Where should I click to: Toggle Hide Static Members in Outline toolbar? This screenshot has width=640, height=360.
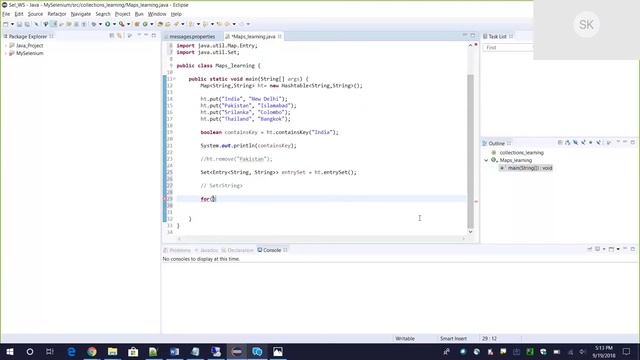[x=583, y=142]
